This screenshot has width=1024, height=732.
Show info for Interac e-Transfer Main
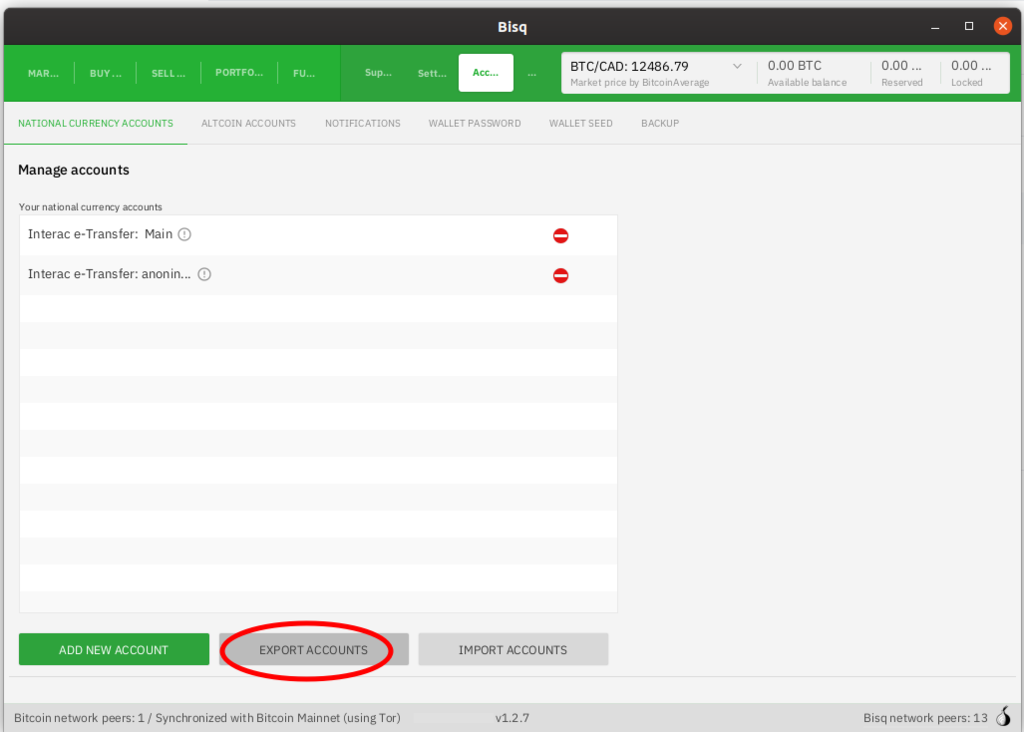pos(184,235)
